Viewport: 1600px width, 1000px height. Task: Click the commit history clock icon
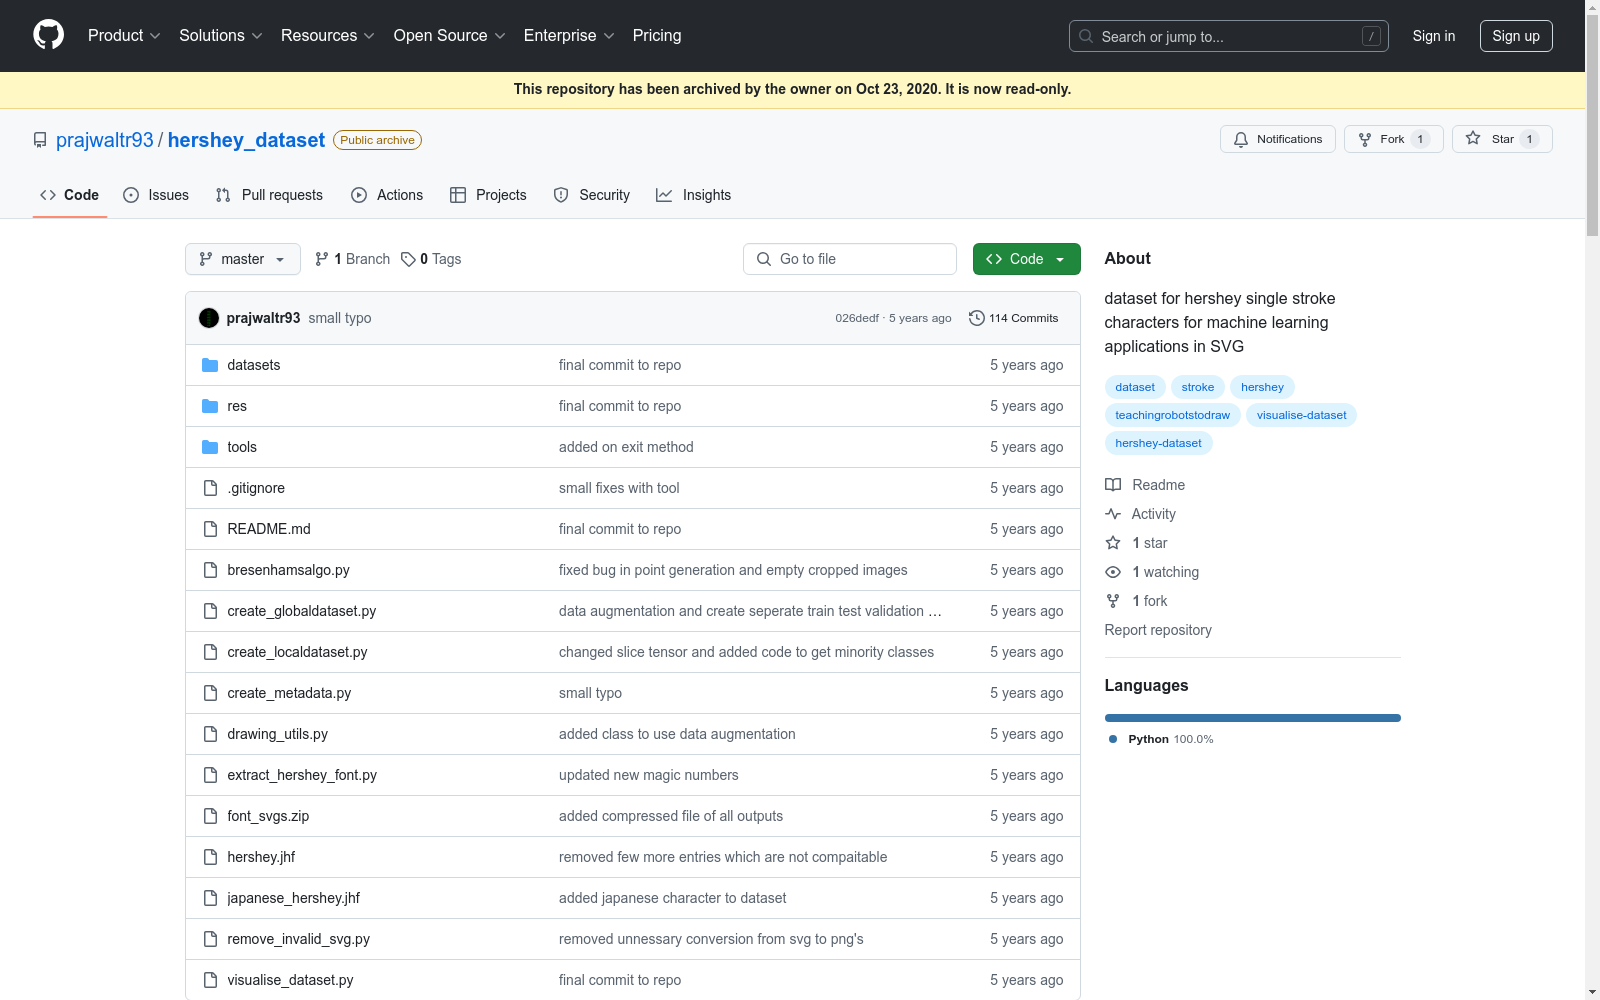coord(977,318)
